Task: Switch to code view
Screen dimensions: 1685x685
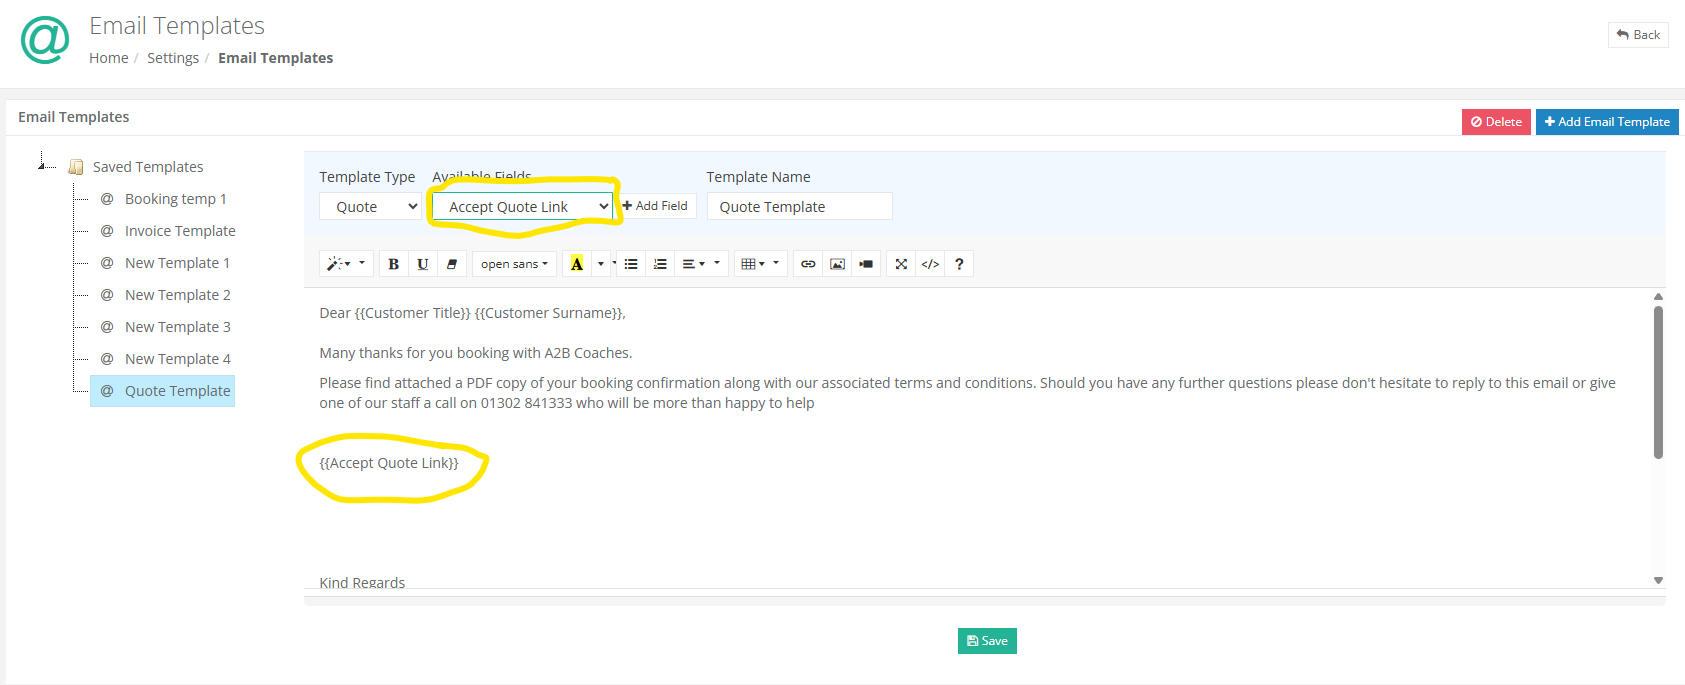Action: coord(930,264)
